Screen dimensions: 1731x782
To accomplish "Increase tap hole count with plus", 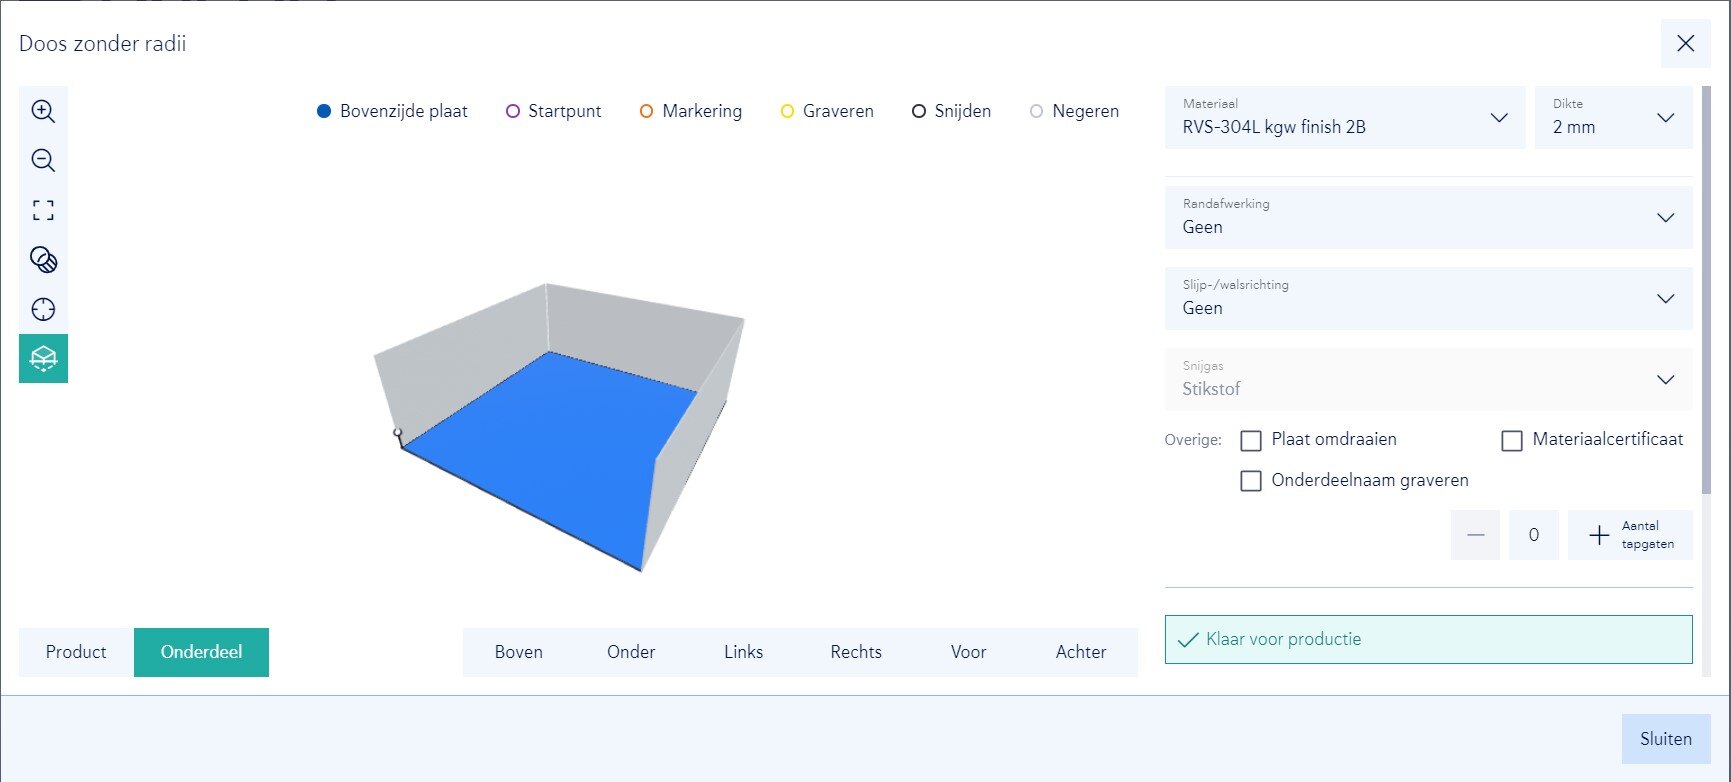I will [1599, 535].
